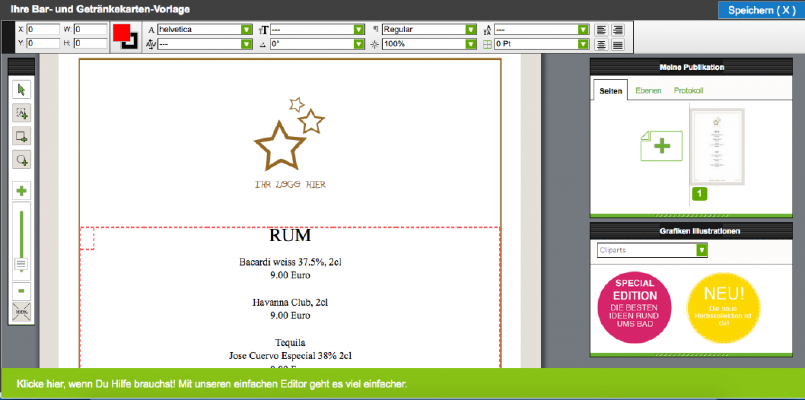Viewport: 805px width, 400px height.
Task: Click the green help banner at bottom
Action: click(402, 384)
